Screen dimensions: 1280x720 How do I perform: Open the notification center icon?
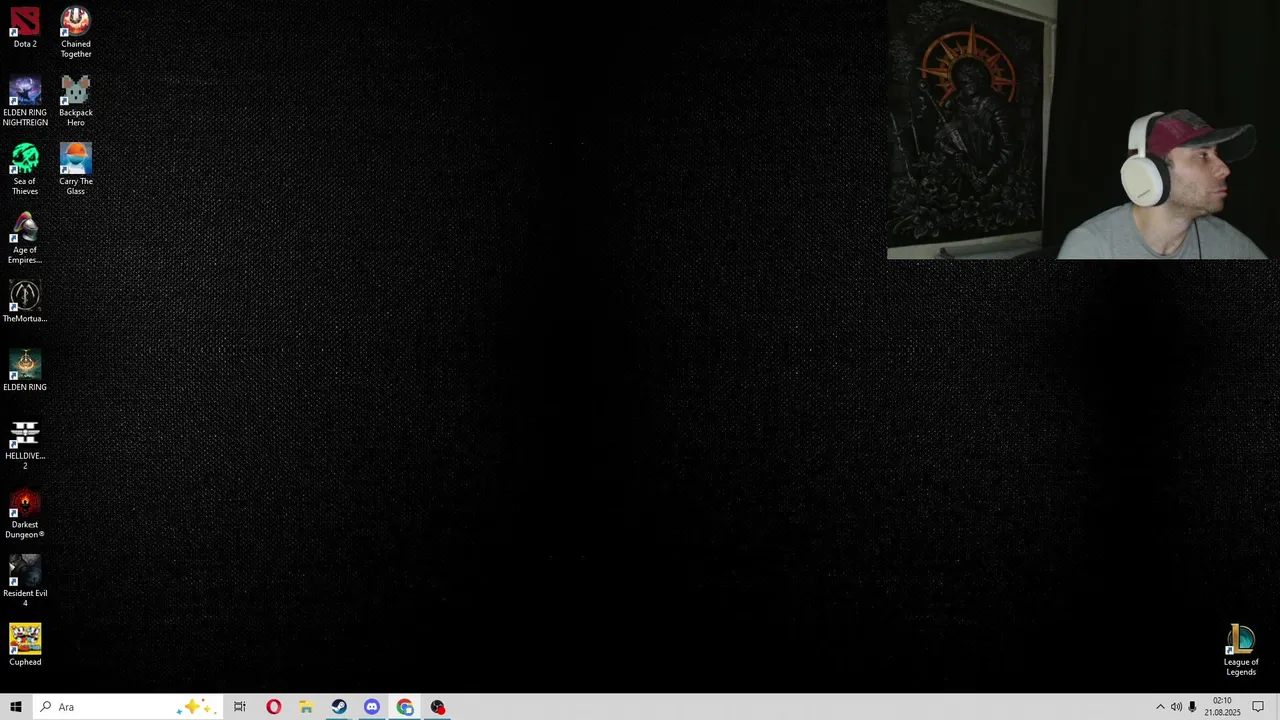[1258, 707]
